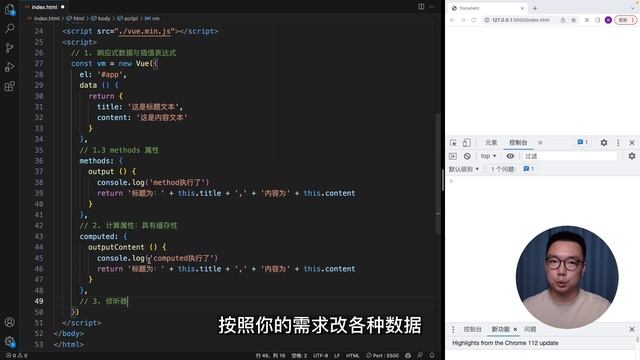Click the script breadcrumb item

(131, 18)
